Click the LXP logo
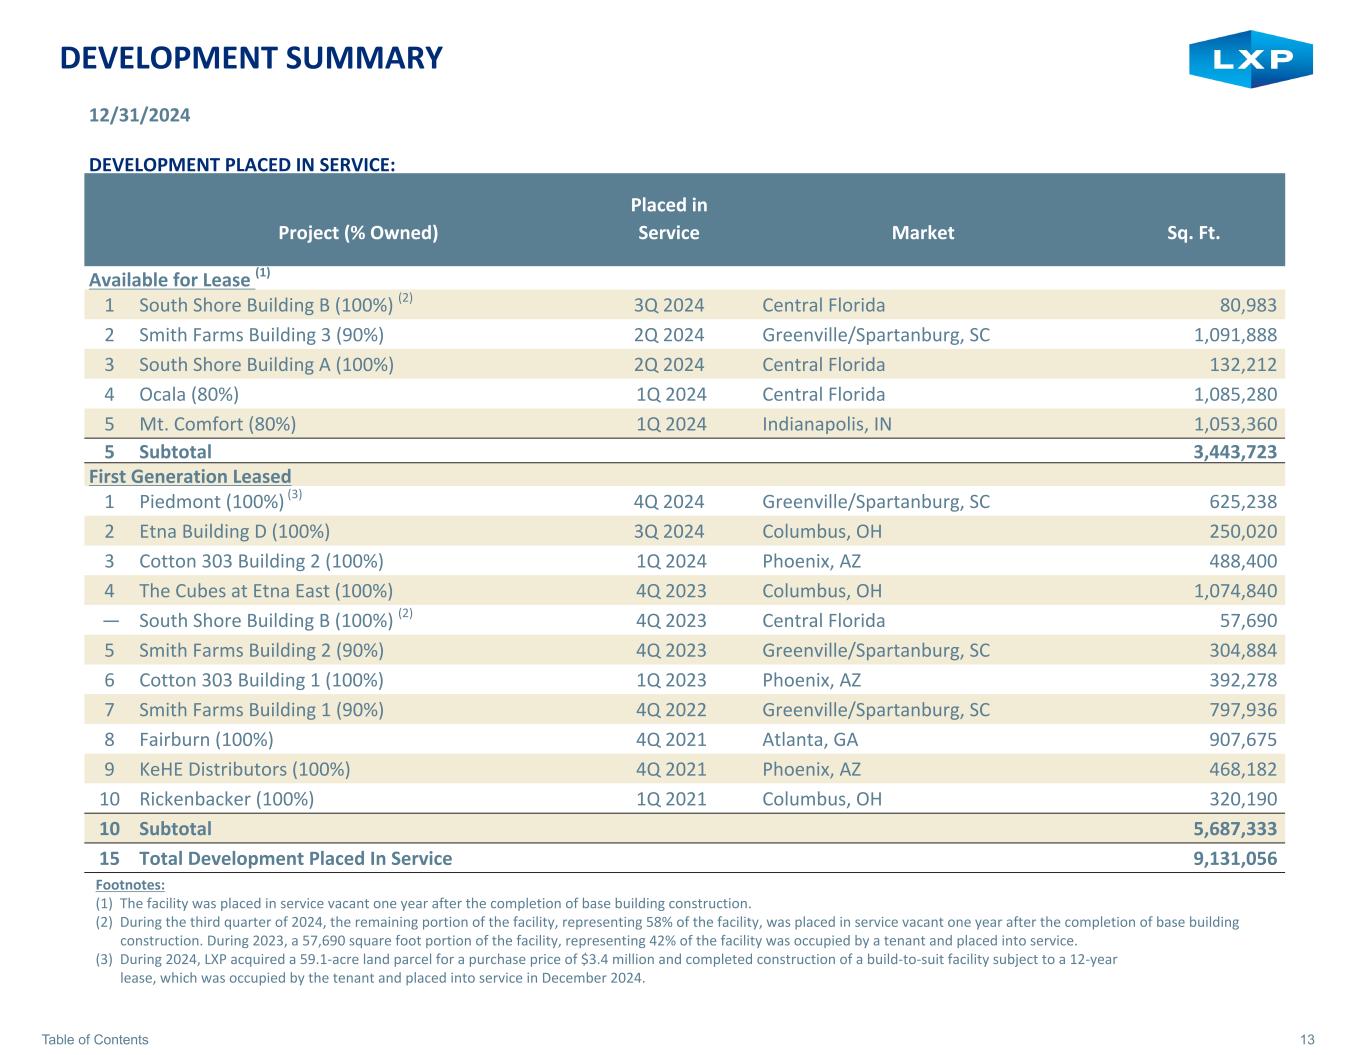This screenshot has height=1055, width=1365. coord(1250,59)
